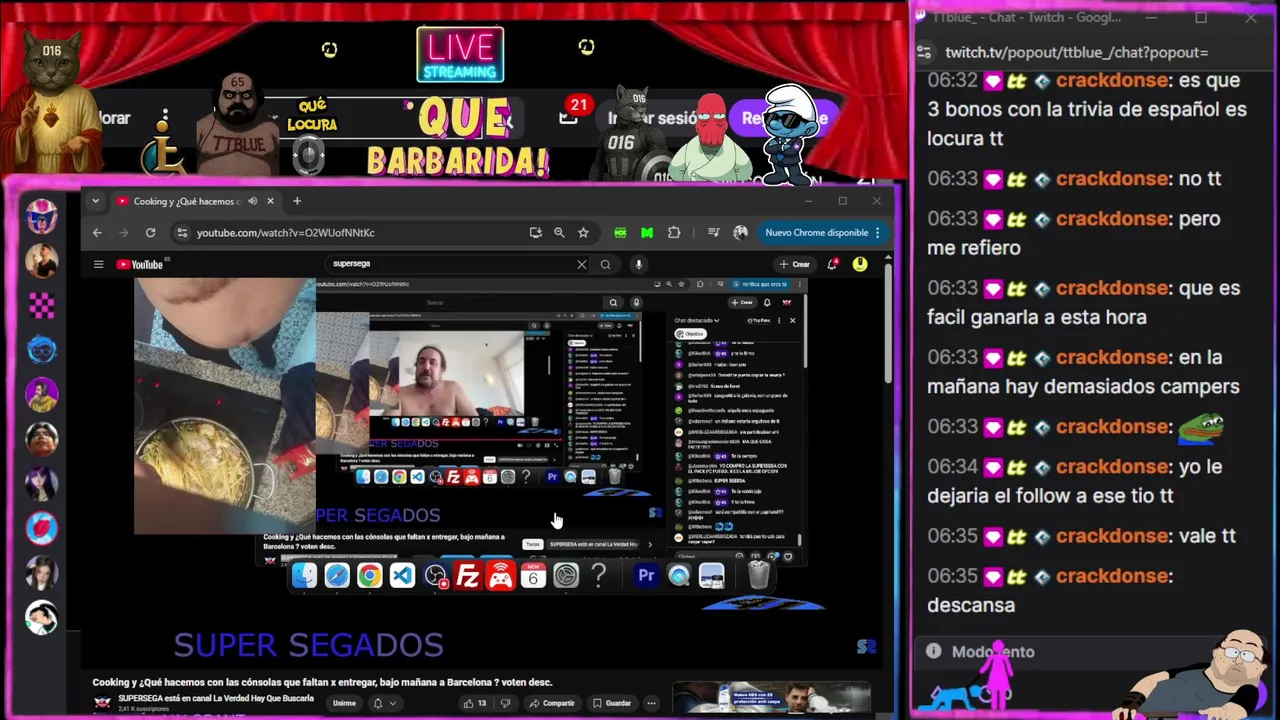Viewport: 1280px width, 720px height.
Task: Click the 'Unirme' membership button
Action: coord(344,703)
